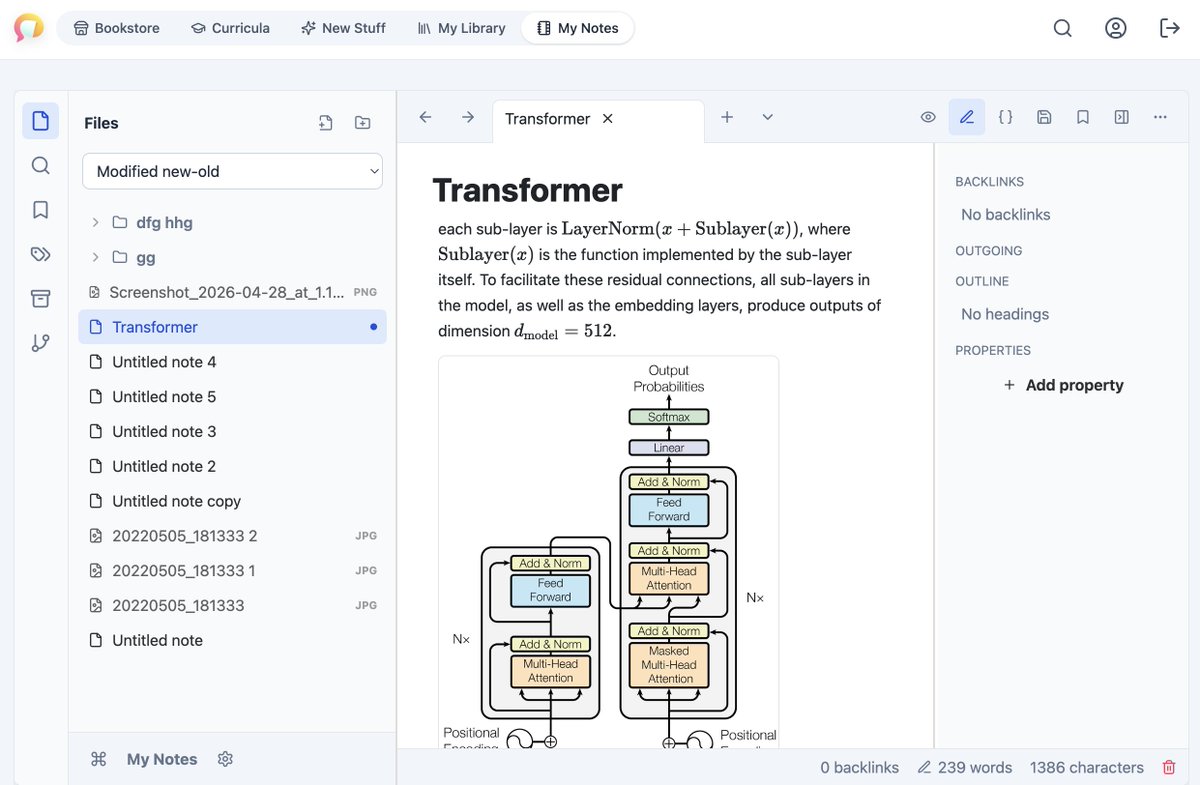Open the archive box panel
Image resolution: width=1200 pixels, height=785 pixels.
(x=40, y=298)
